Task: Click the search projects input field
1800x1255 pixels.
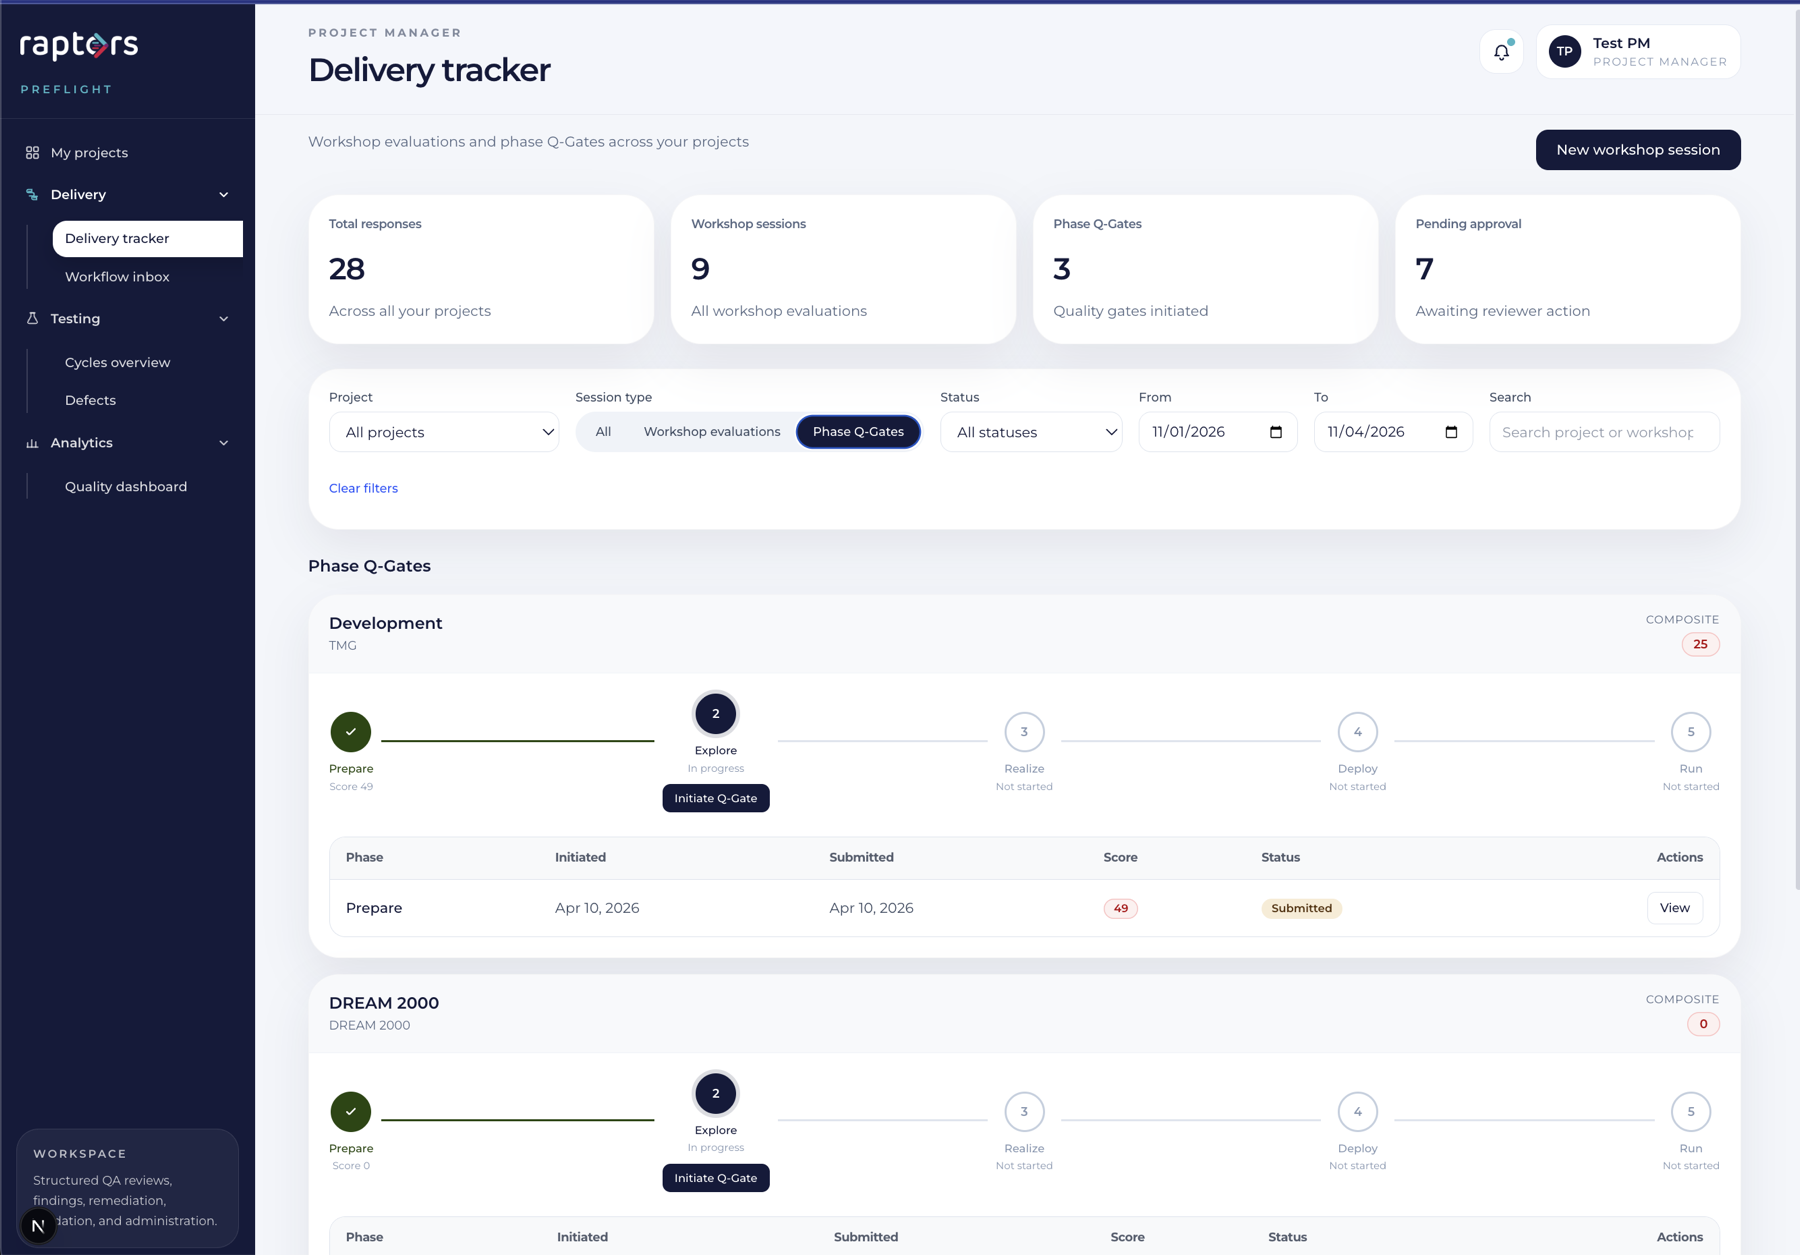Action: tap(1603, 431)
